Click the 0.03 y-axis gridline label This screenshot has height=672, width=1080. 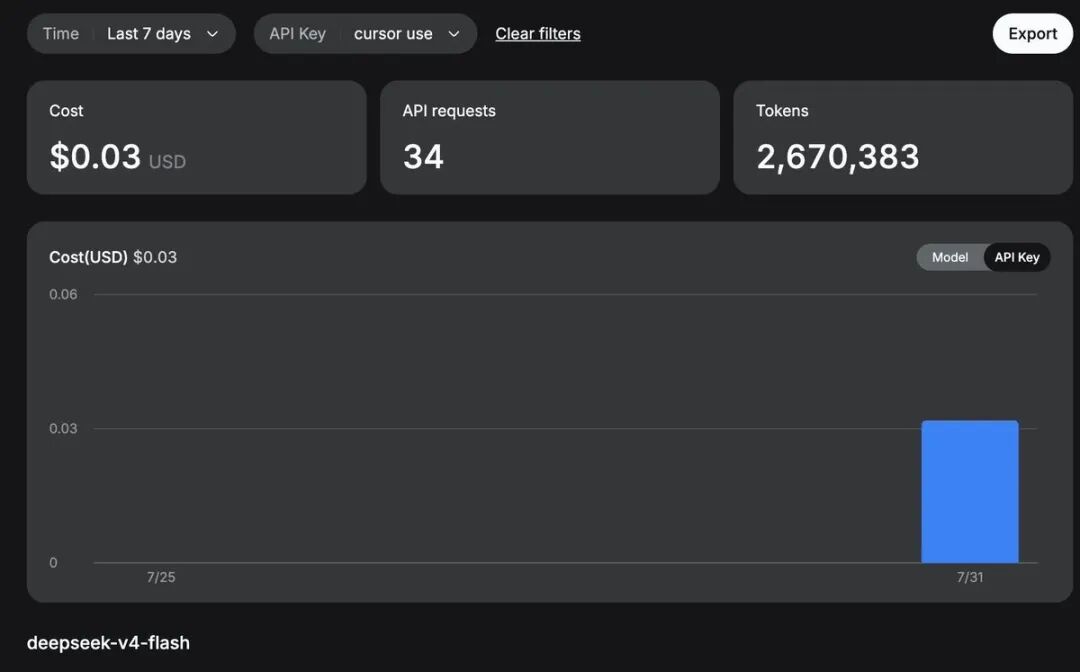pos(63,428)
